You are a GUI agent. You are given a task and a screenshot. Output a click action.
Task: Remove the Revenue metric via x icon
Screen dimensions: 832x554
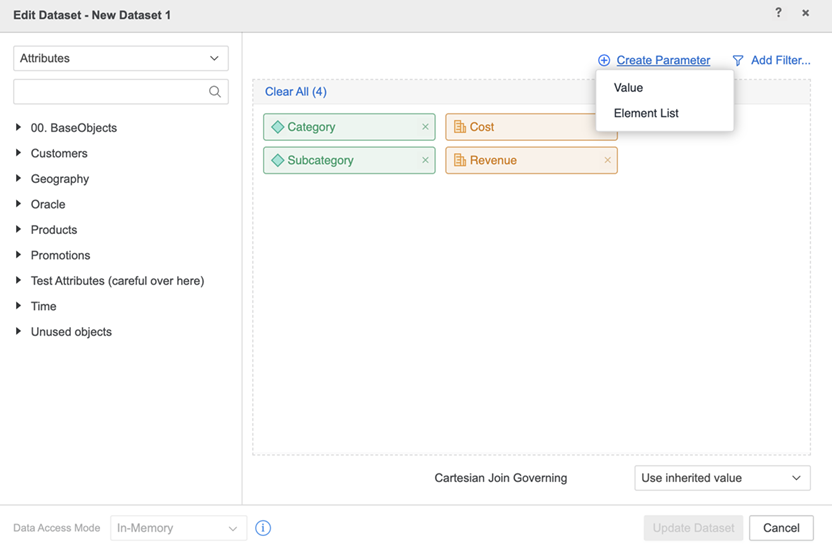point(607,160)
